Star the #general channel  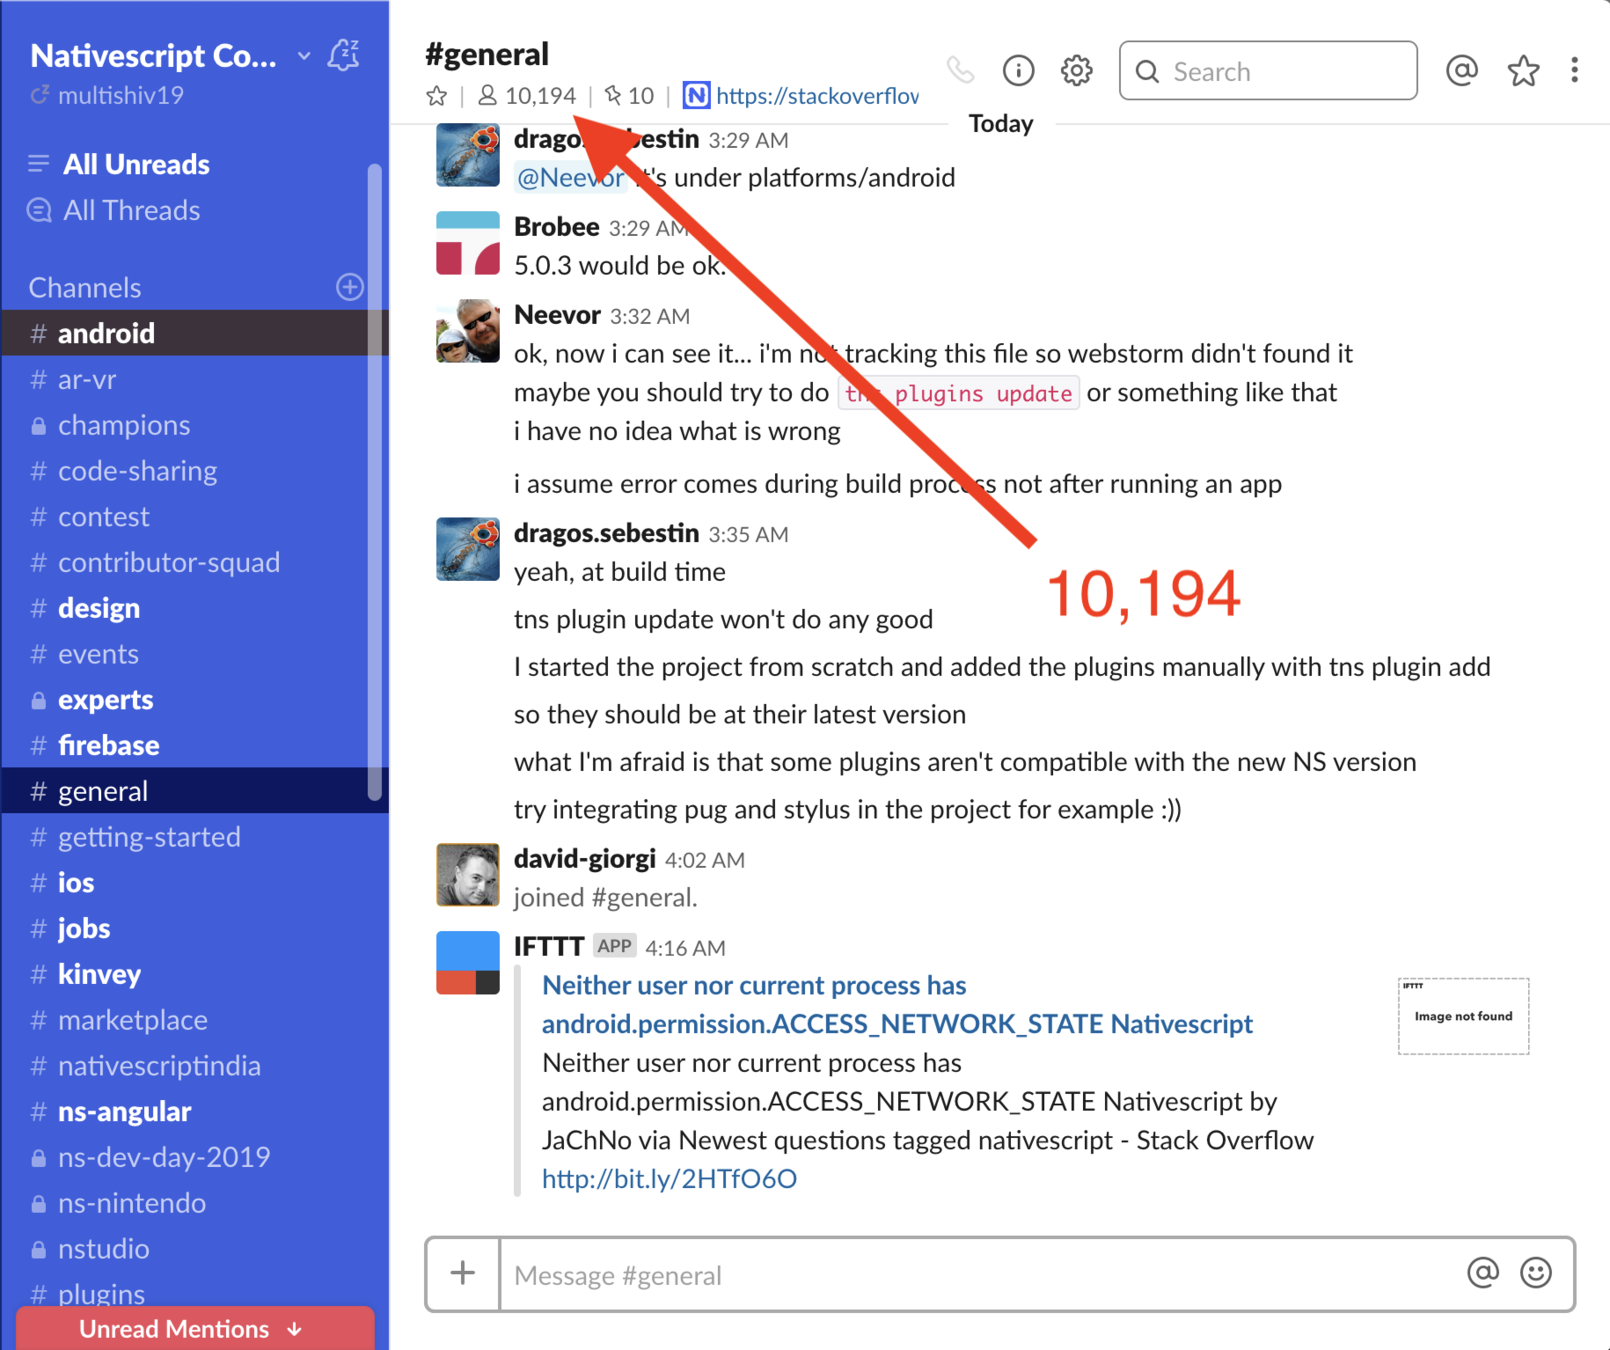[x=437, y=96]
